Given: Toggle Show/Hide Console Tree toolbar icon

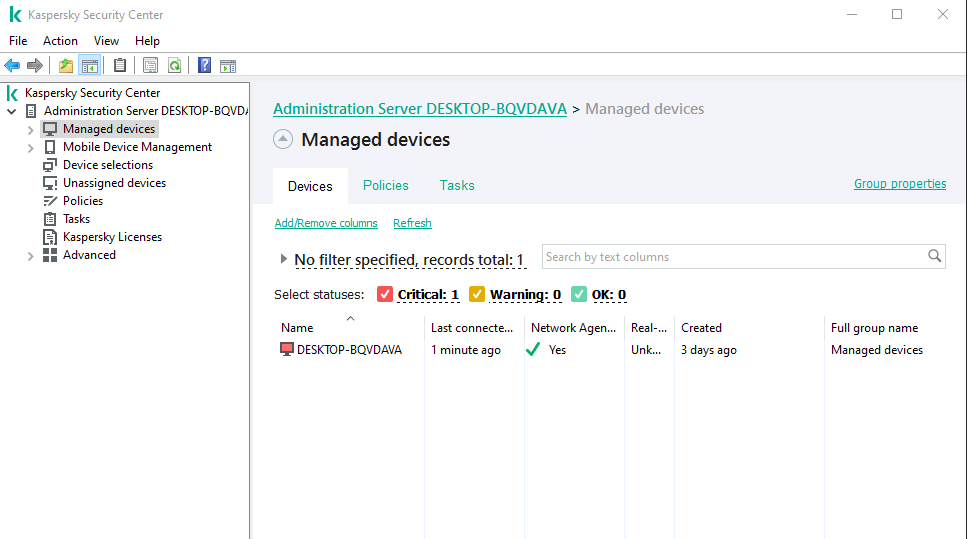Looking at the screenshot, I should pos(90,66).
